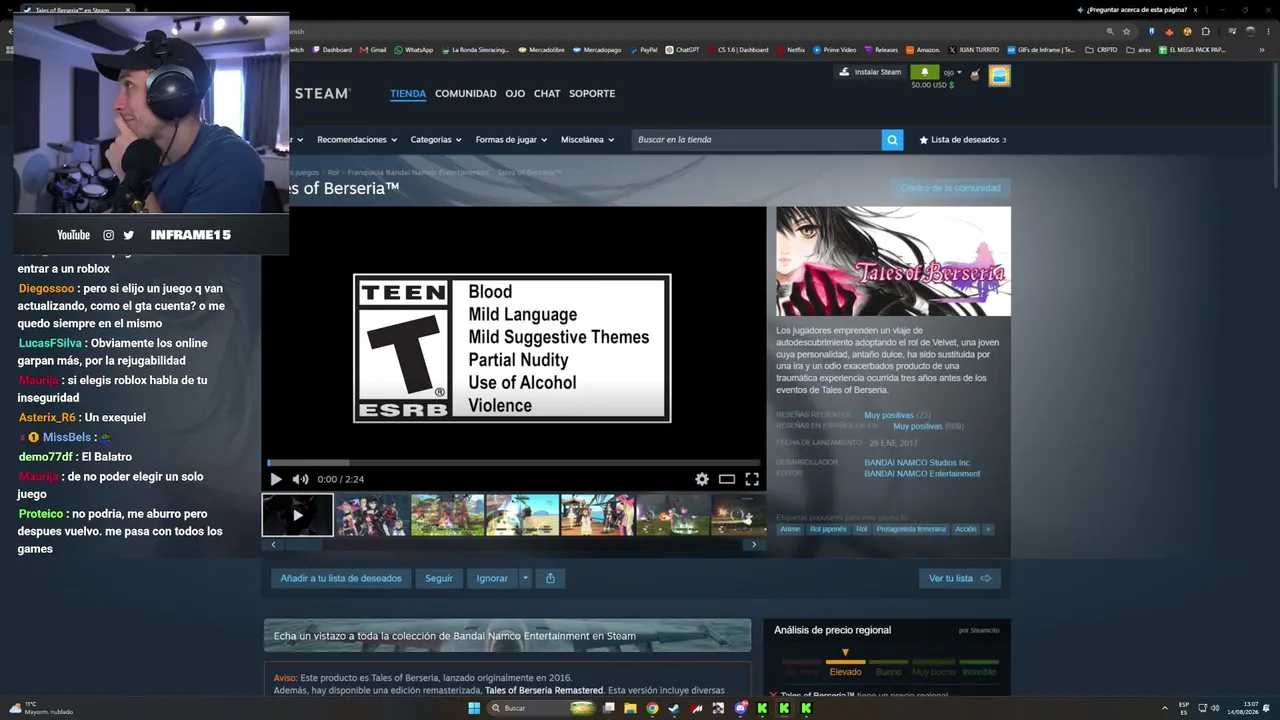Image resolution: width=1280 pixels, height=720 pixels.
Task: Enter fullscreen on the trailer video
Action: [752, 479]
